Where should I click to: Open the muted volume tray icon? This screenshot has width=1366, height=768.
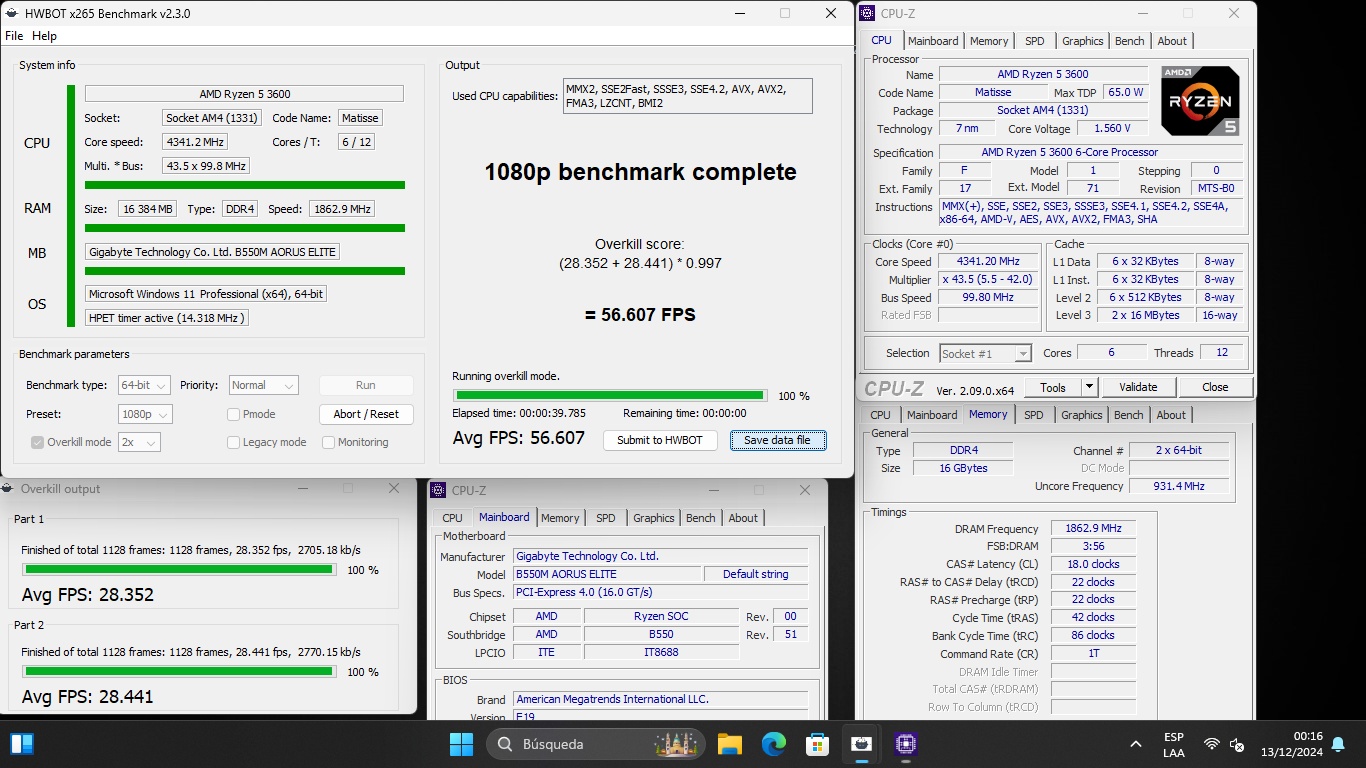click(1237, 744)
